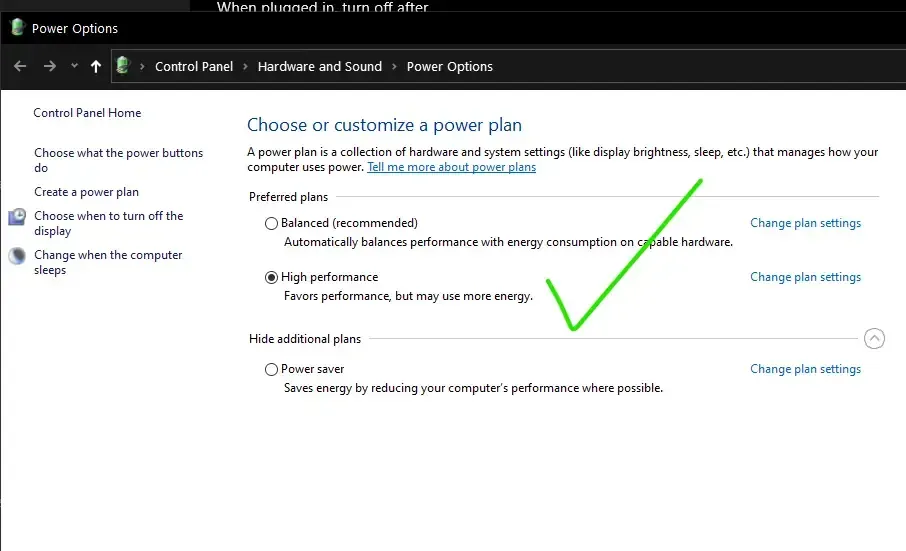Screen dimensions: 906x551
Task: Open chevron after Hardware and Sound breadcrumb
Action: 394,66
